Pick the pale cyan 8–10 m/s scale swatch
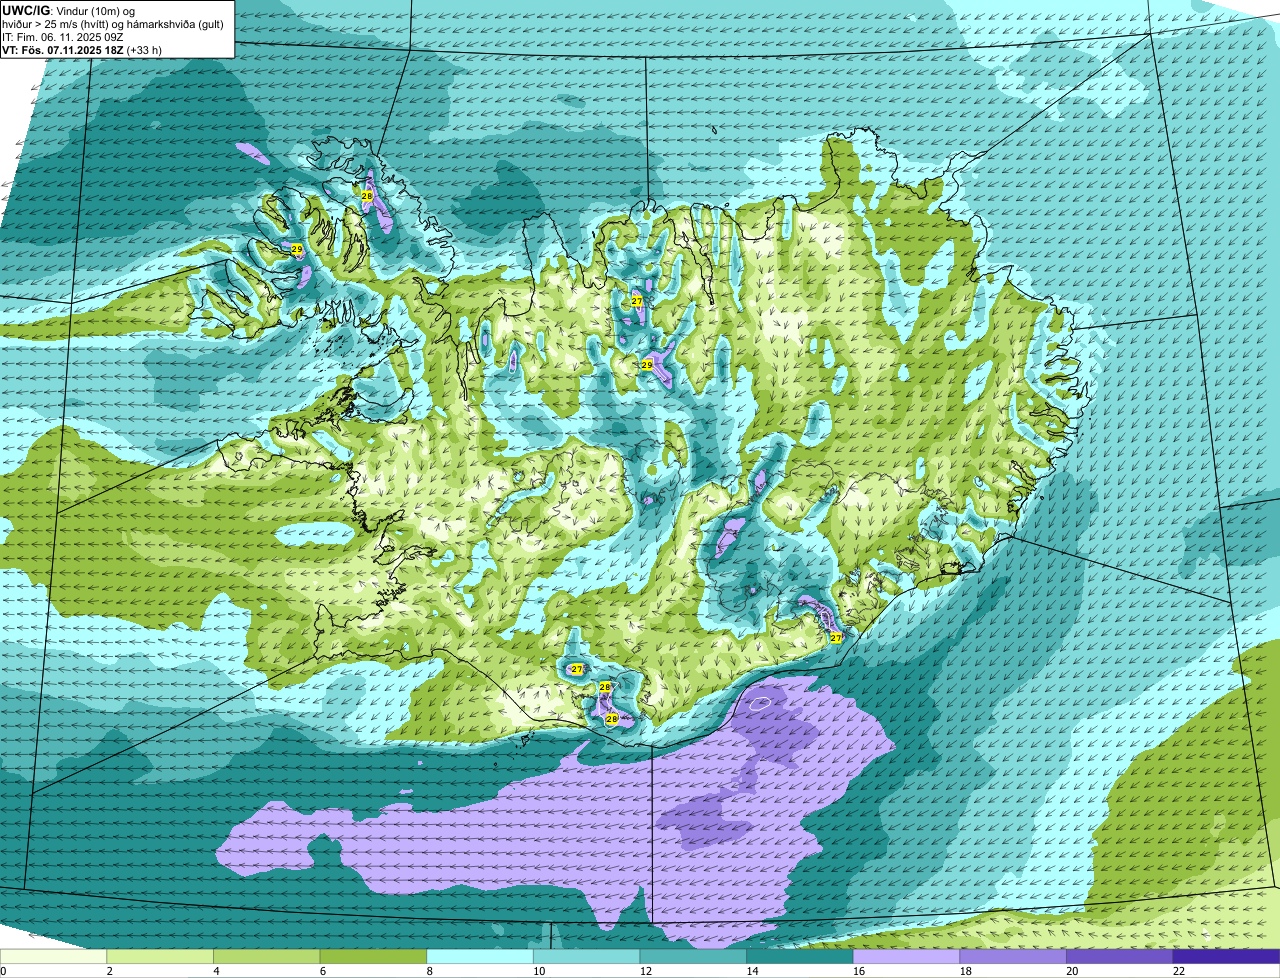Image resolution: width=1280 pixels, height=978 pixels. click(480, 956)
